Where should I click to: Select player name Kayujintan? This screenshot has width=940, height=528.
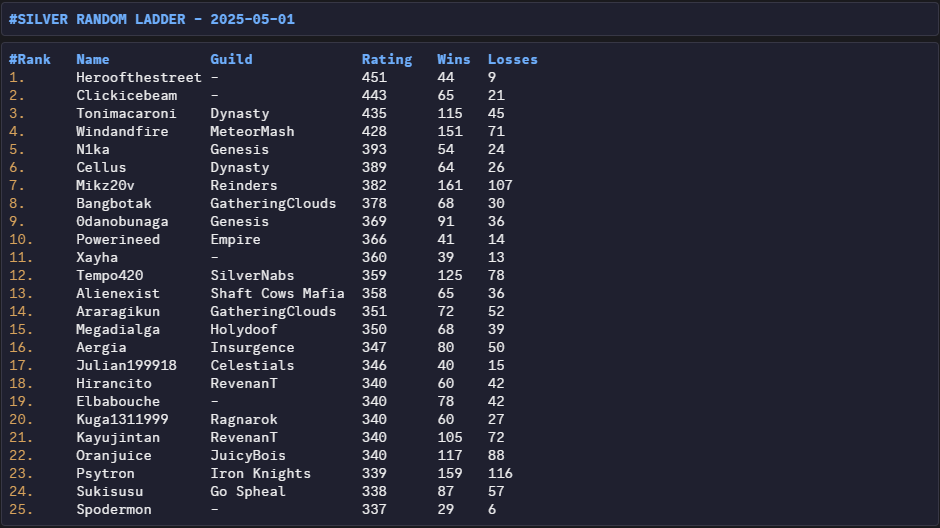pyautogui.click(x=118, y=437)
